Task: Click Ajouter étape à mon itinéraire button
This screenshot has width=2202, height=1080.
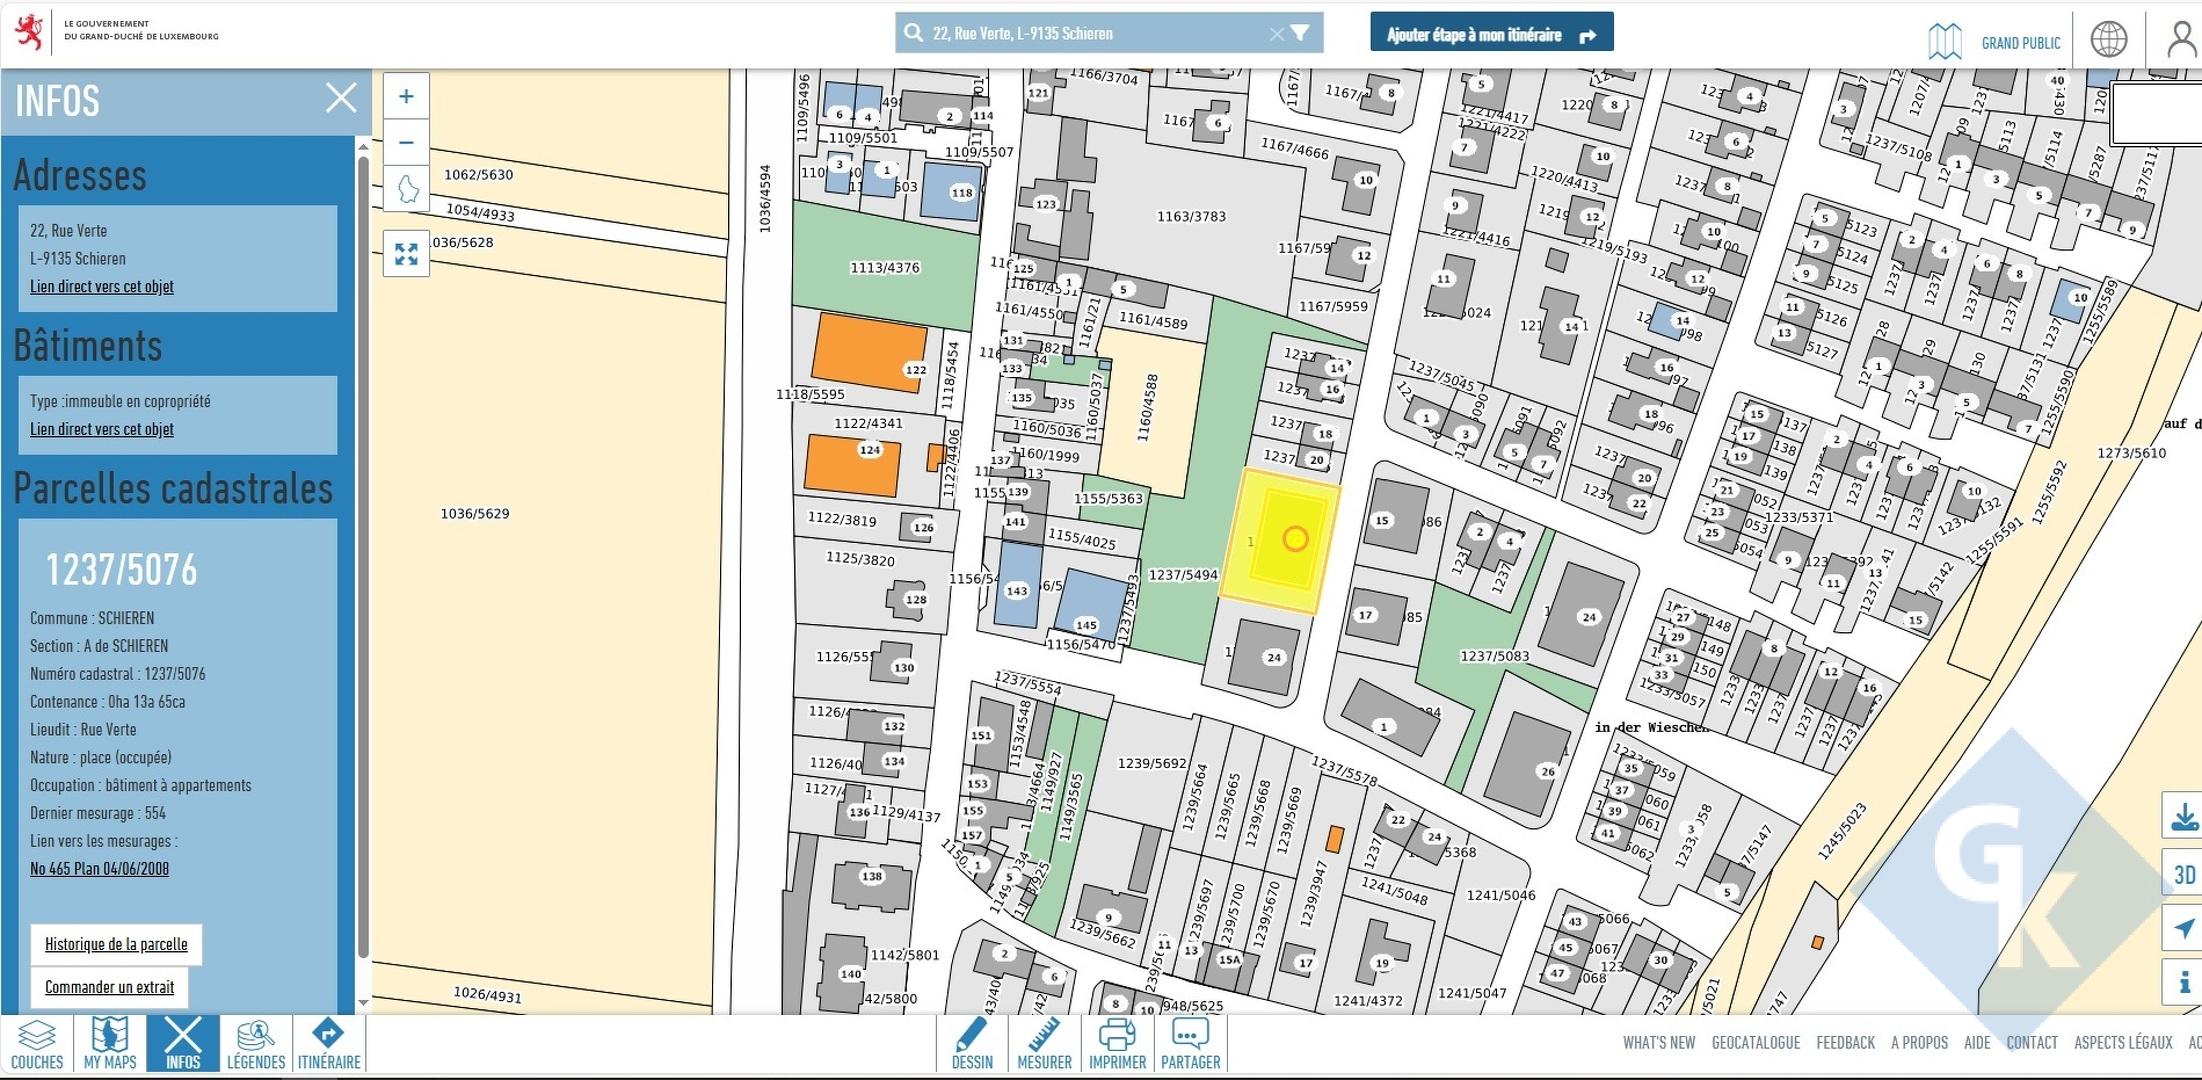Action: pyautogui.click(x=1491, y=34)
